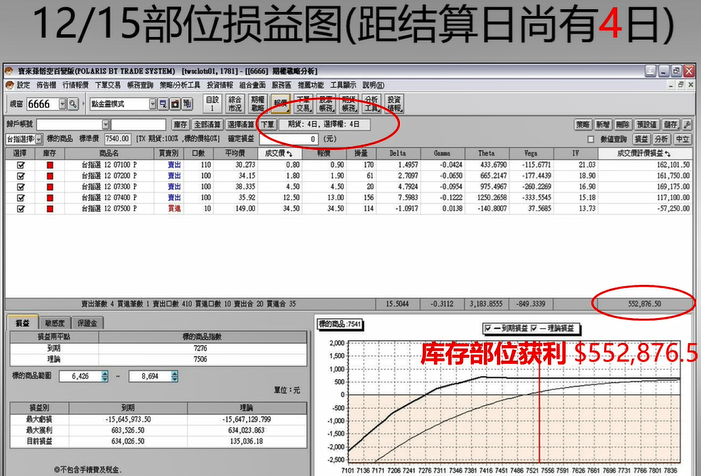Toggle checkbox for 台指選 12 07500 P row
The width and height of the screenshot is (701, 476).
(21, 208)
